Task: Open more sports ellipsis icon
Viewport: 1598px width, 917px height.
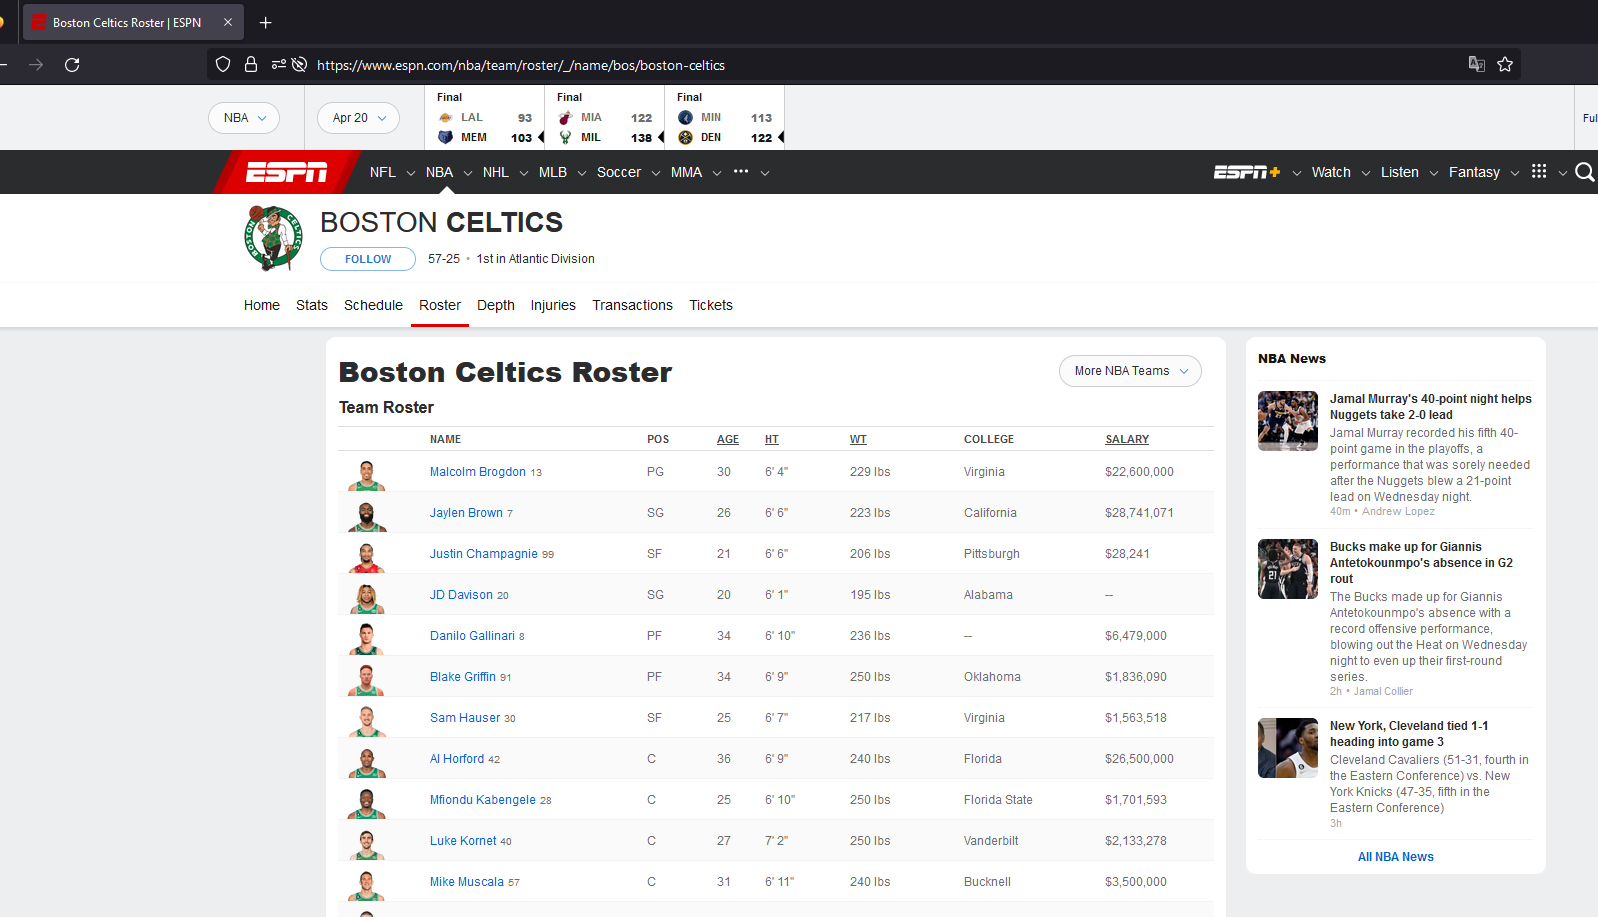Action: click(741, 171)
